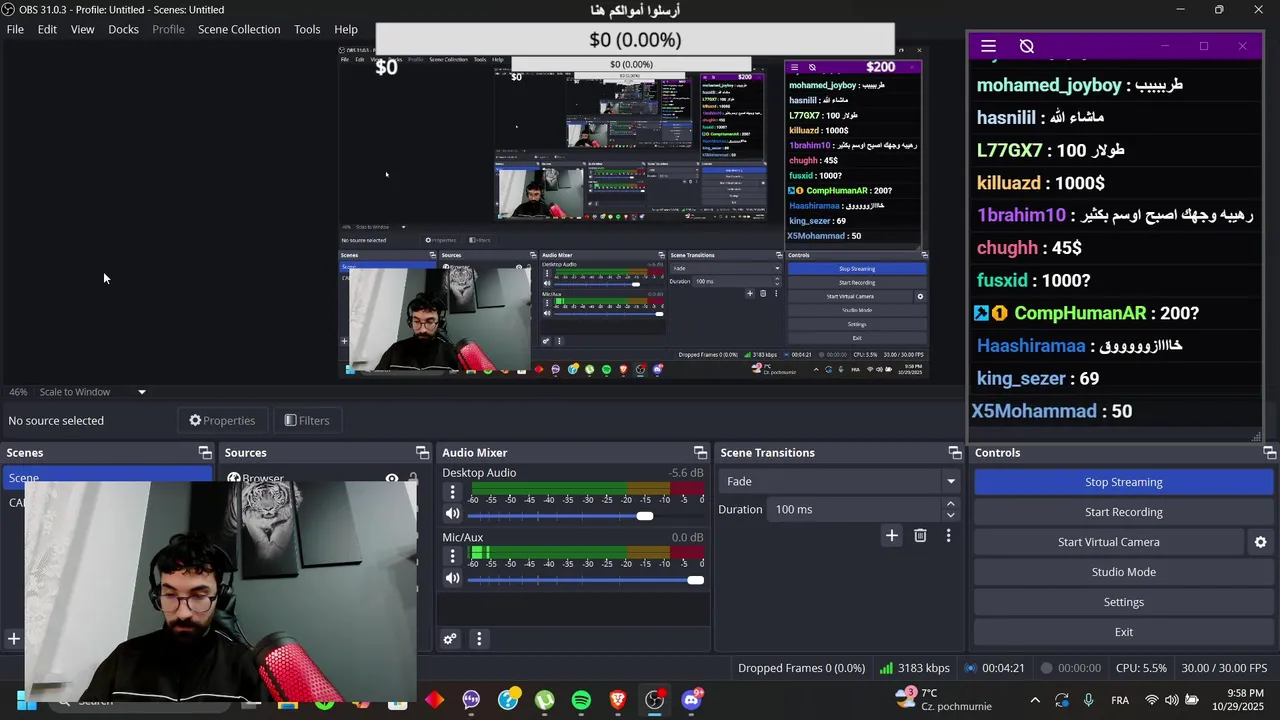Open the Help menu
Image resolution: width=1280 pixels, height=720 pixels.
click(x=346, y=29)
